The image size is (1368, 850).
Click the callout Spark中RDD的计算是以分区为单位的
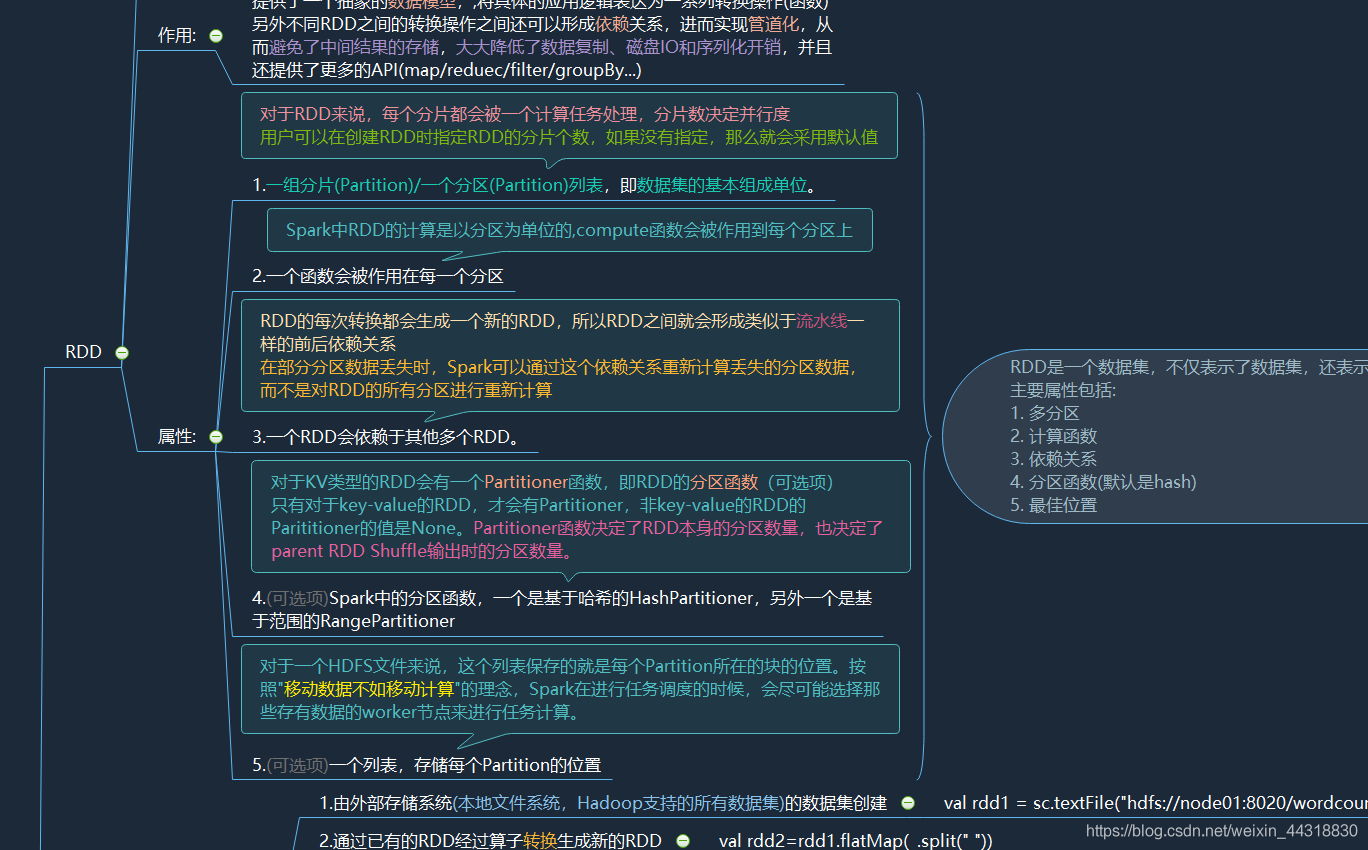[x=569, y=230]
